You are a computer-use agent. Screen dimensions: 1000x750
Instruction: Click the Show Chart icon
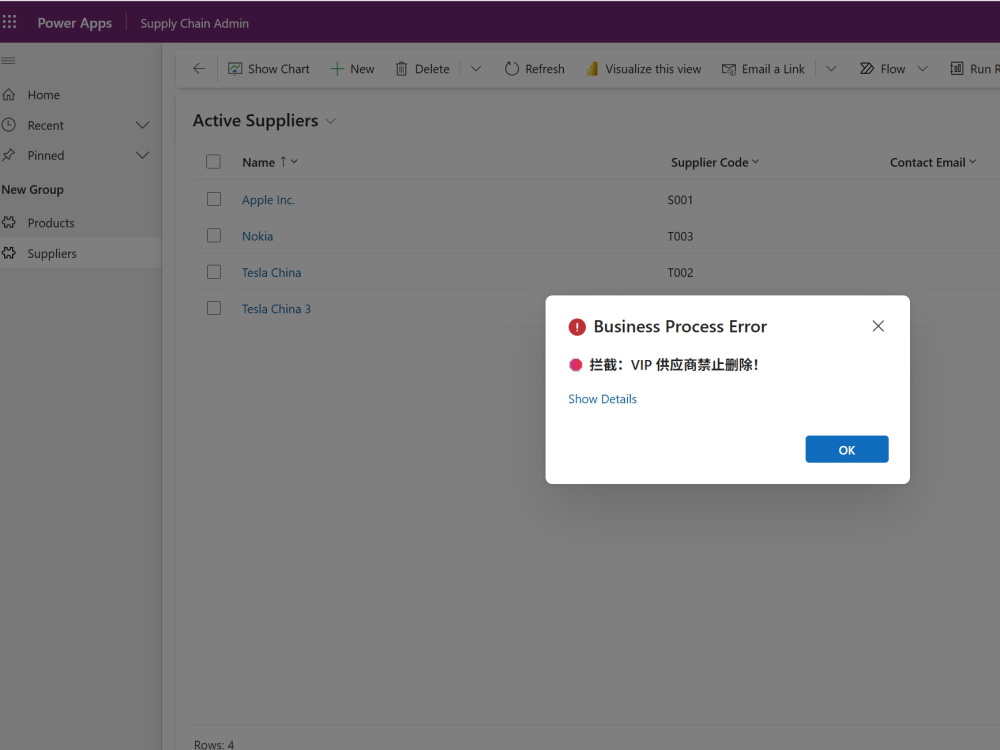click(x=235, y=69)
